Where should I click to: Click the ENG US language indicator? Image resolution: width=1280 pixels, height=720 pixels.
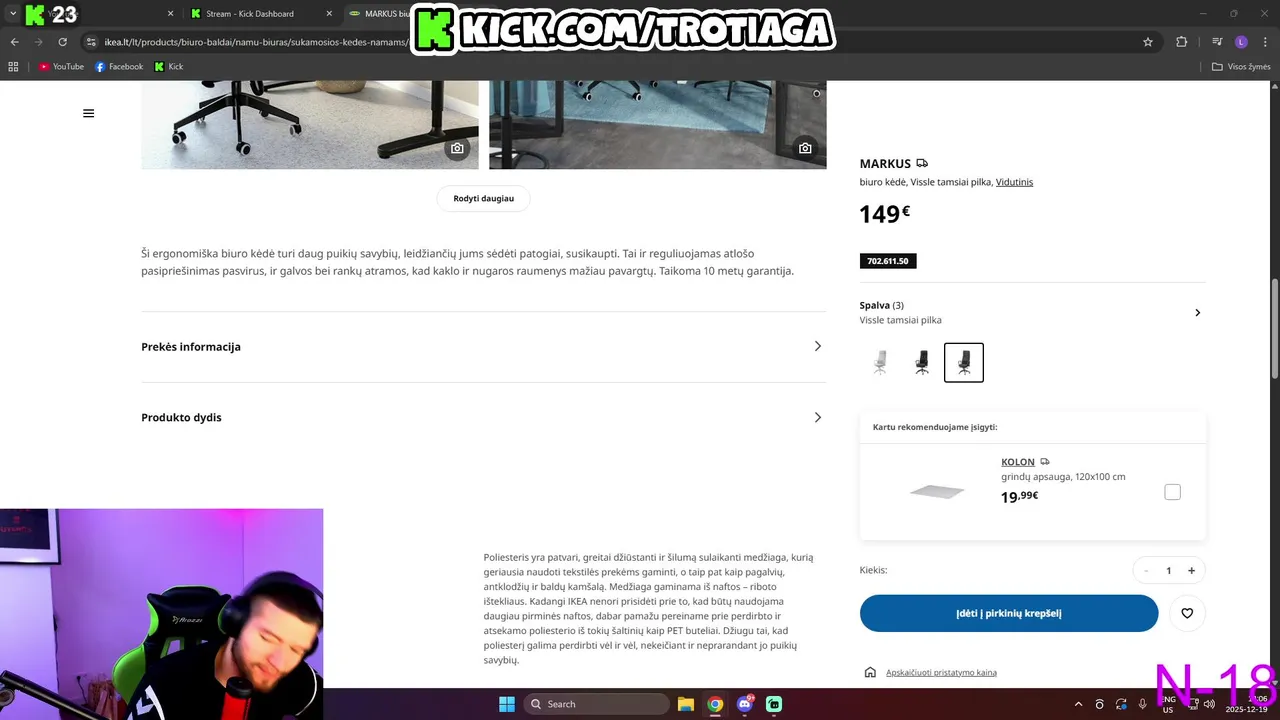point(1168,704)
